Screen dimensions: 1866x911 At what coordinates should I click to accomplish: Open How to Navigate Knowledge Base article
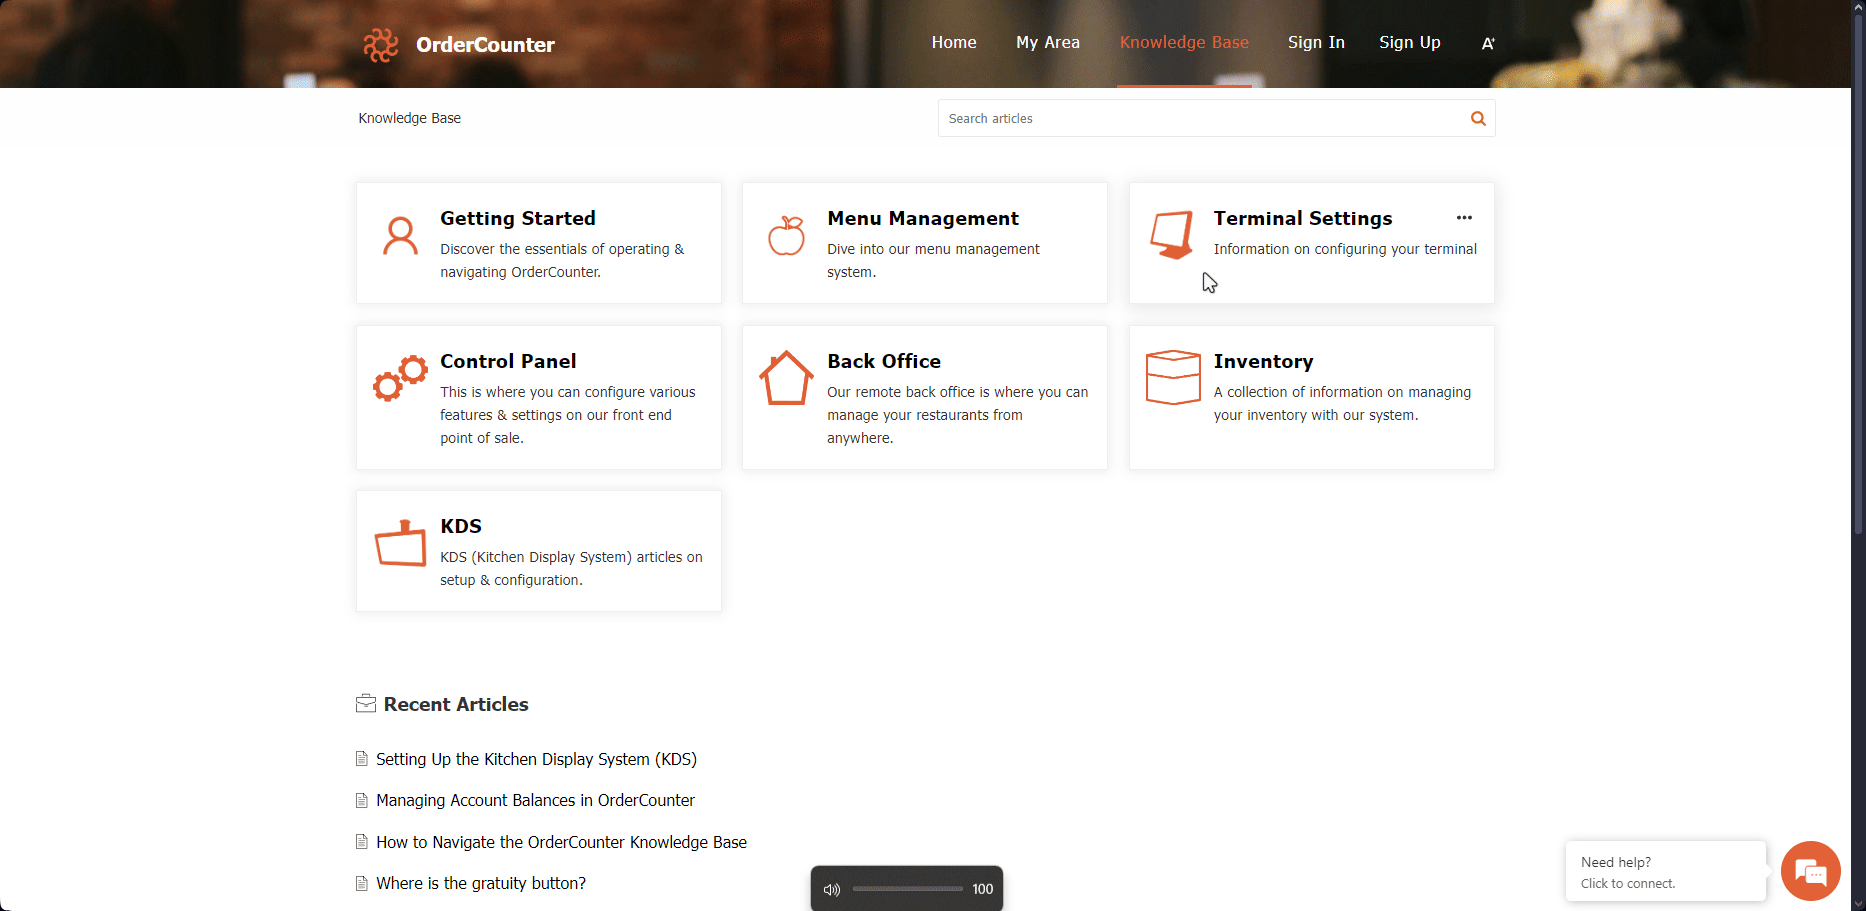pos(561,842)
